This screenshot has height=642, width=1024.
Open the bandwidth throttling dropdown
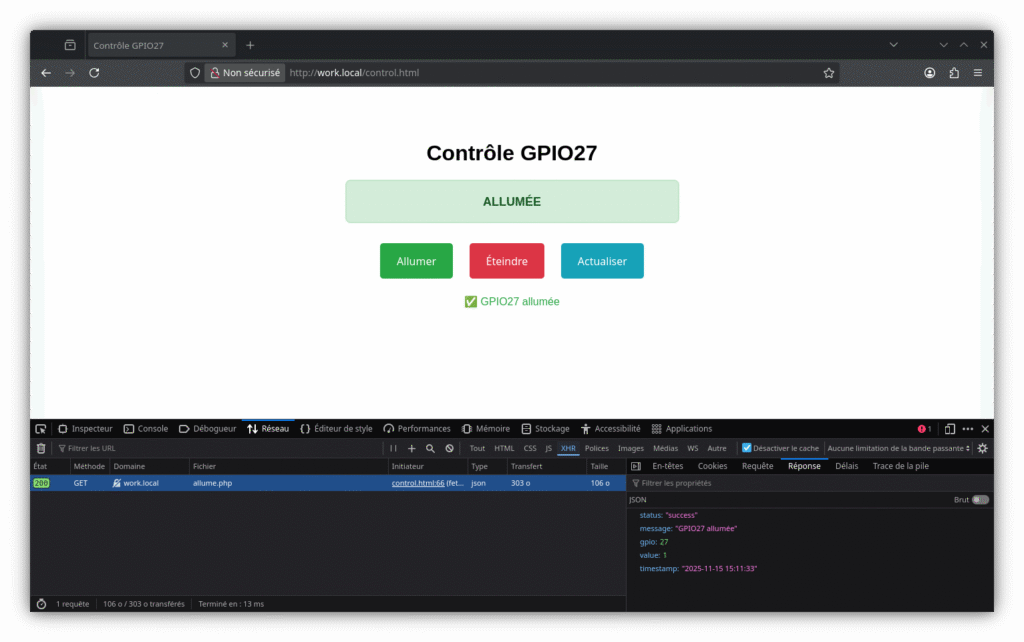coord(899,449)
